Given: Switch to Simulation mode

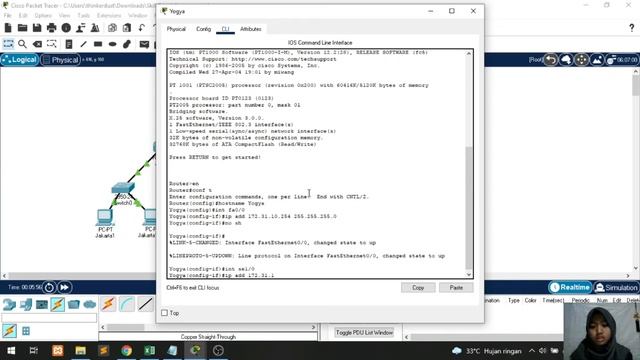Looking at the screenshot, I should pyautogui.click(x=616, y=287).
